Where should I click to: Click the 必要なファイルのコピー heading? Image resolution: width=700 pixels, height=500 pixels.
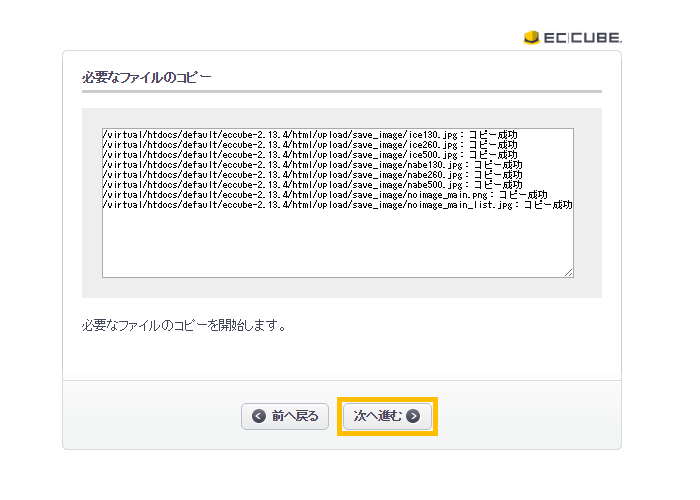(147, 77)
